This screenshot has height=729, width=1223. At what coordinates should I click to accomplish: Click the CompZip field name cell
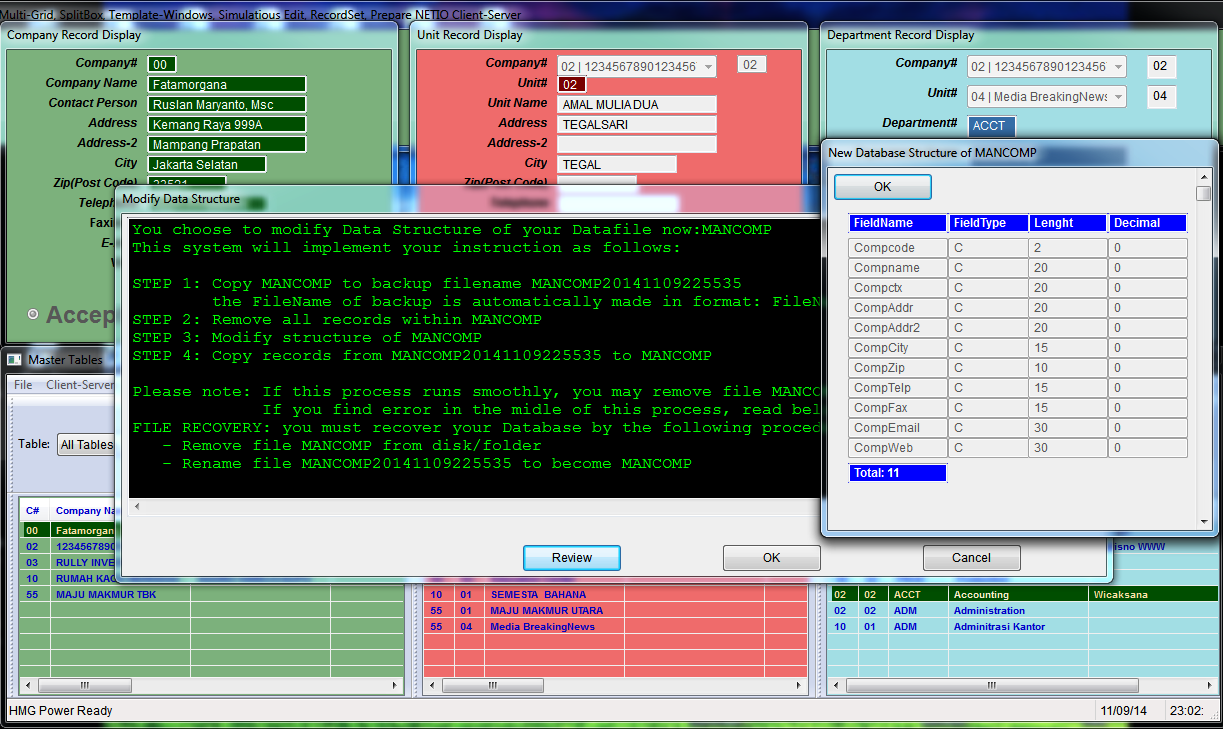897,368
